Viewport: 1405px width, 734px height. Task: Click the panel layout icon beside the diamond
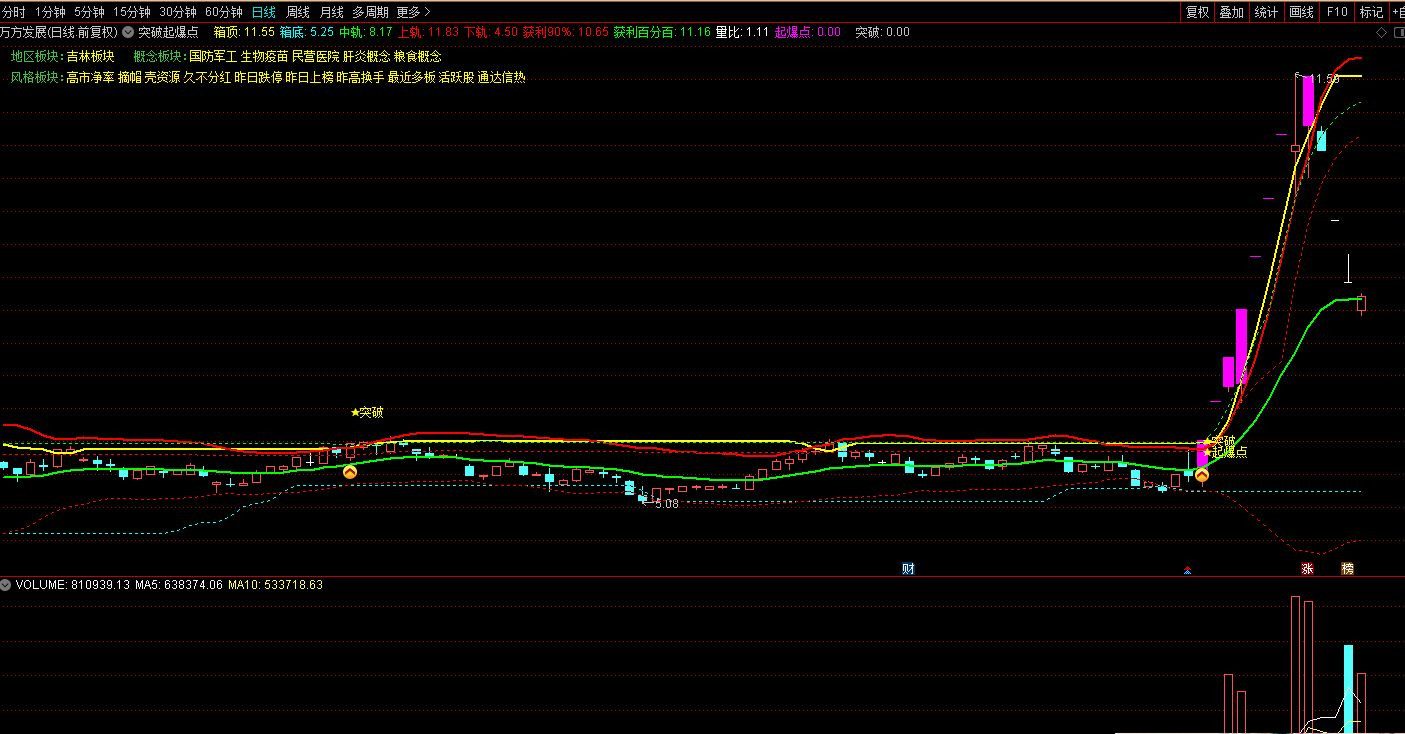click(1397, 32)
